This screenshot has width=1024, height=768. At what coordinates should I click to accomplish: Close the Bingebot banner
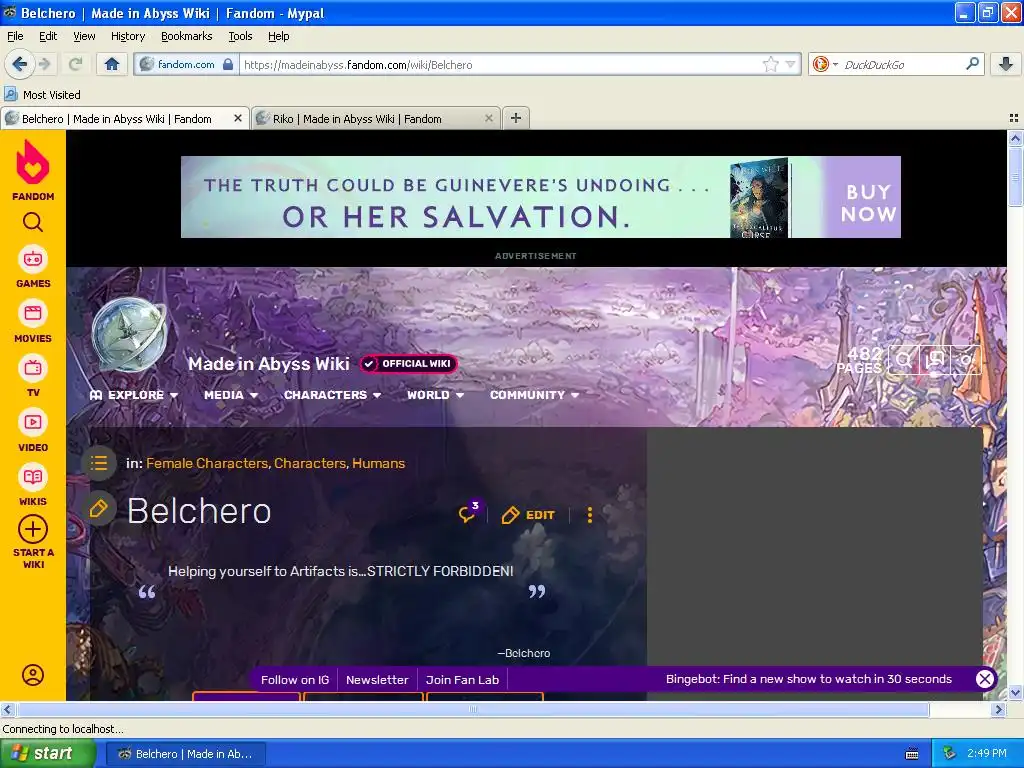click(985, 679)
